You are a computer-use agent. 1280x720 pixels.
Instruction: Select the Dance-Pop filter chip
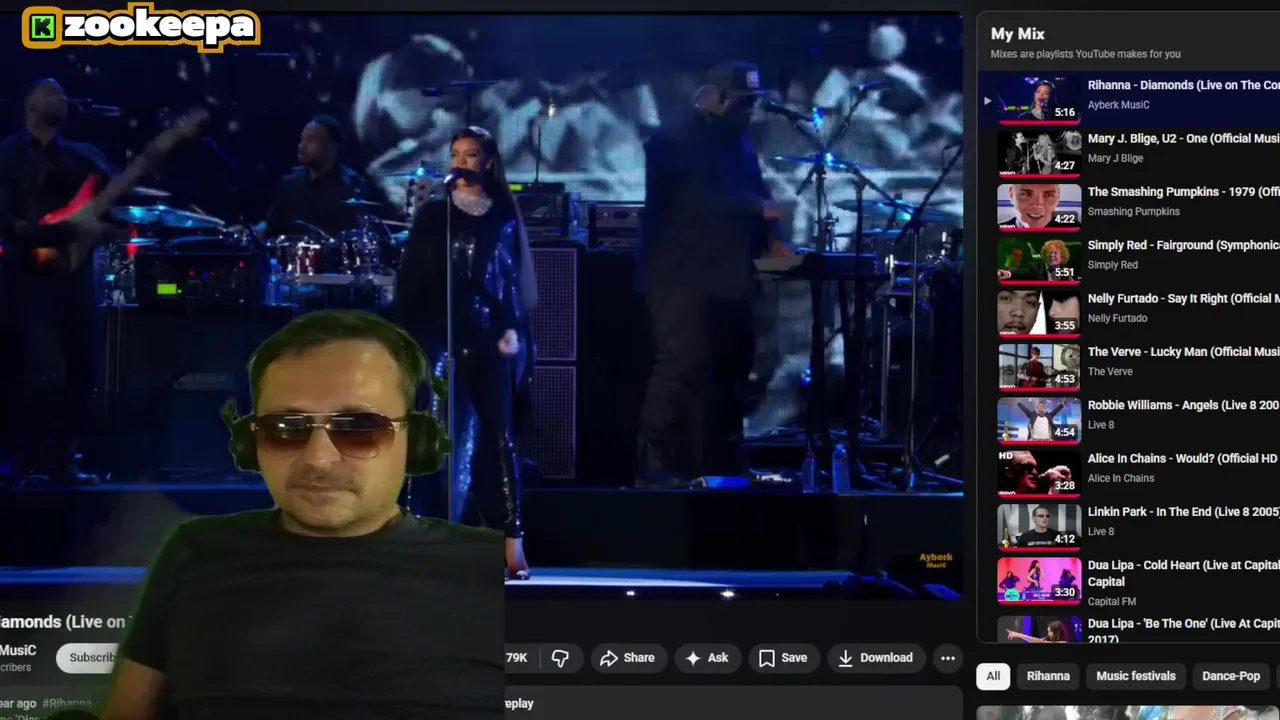1231,676
